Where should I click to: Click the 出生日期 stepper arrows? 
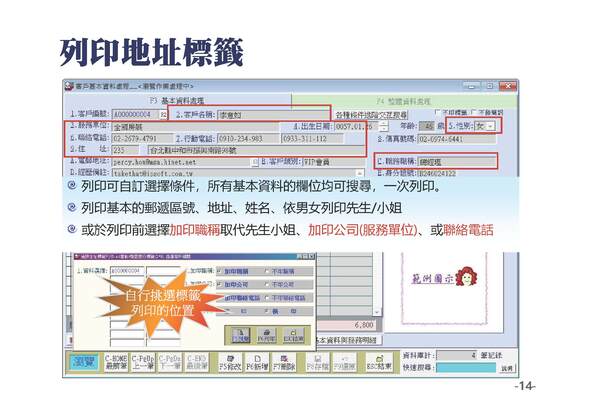383,126
